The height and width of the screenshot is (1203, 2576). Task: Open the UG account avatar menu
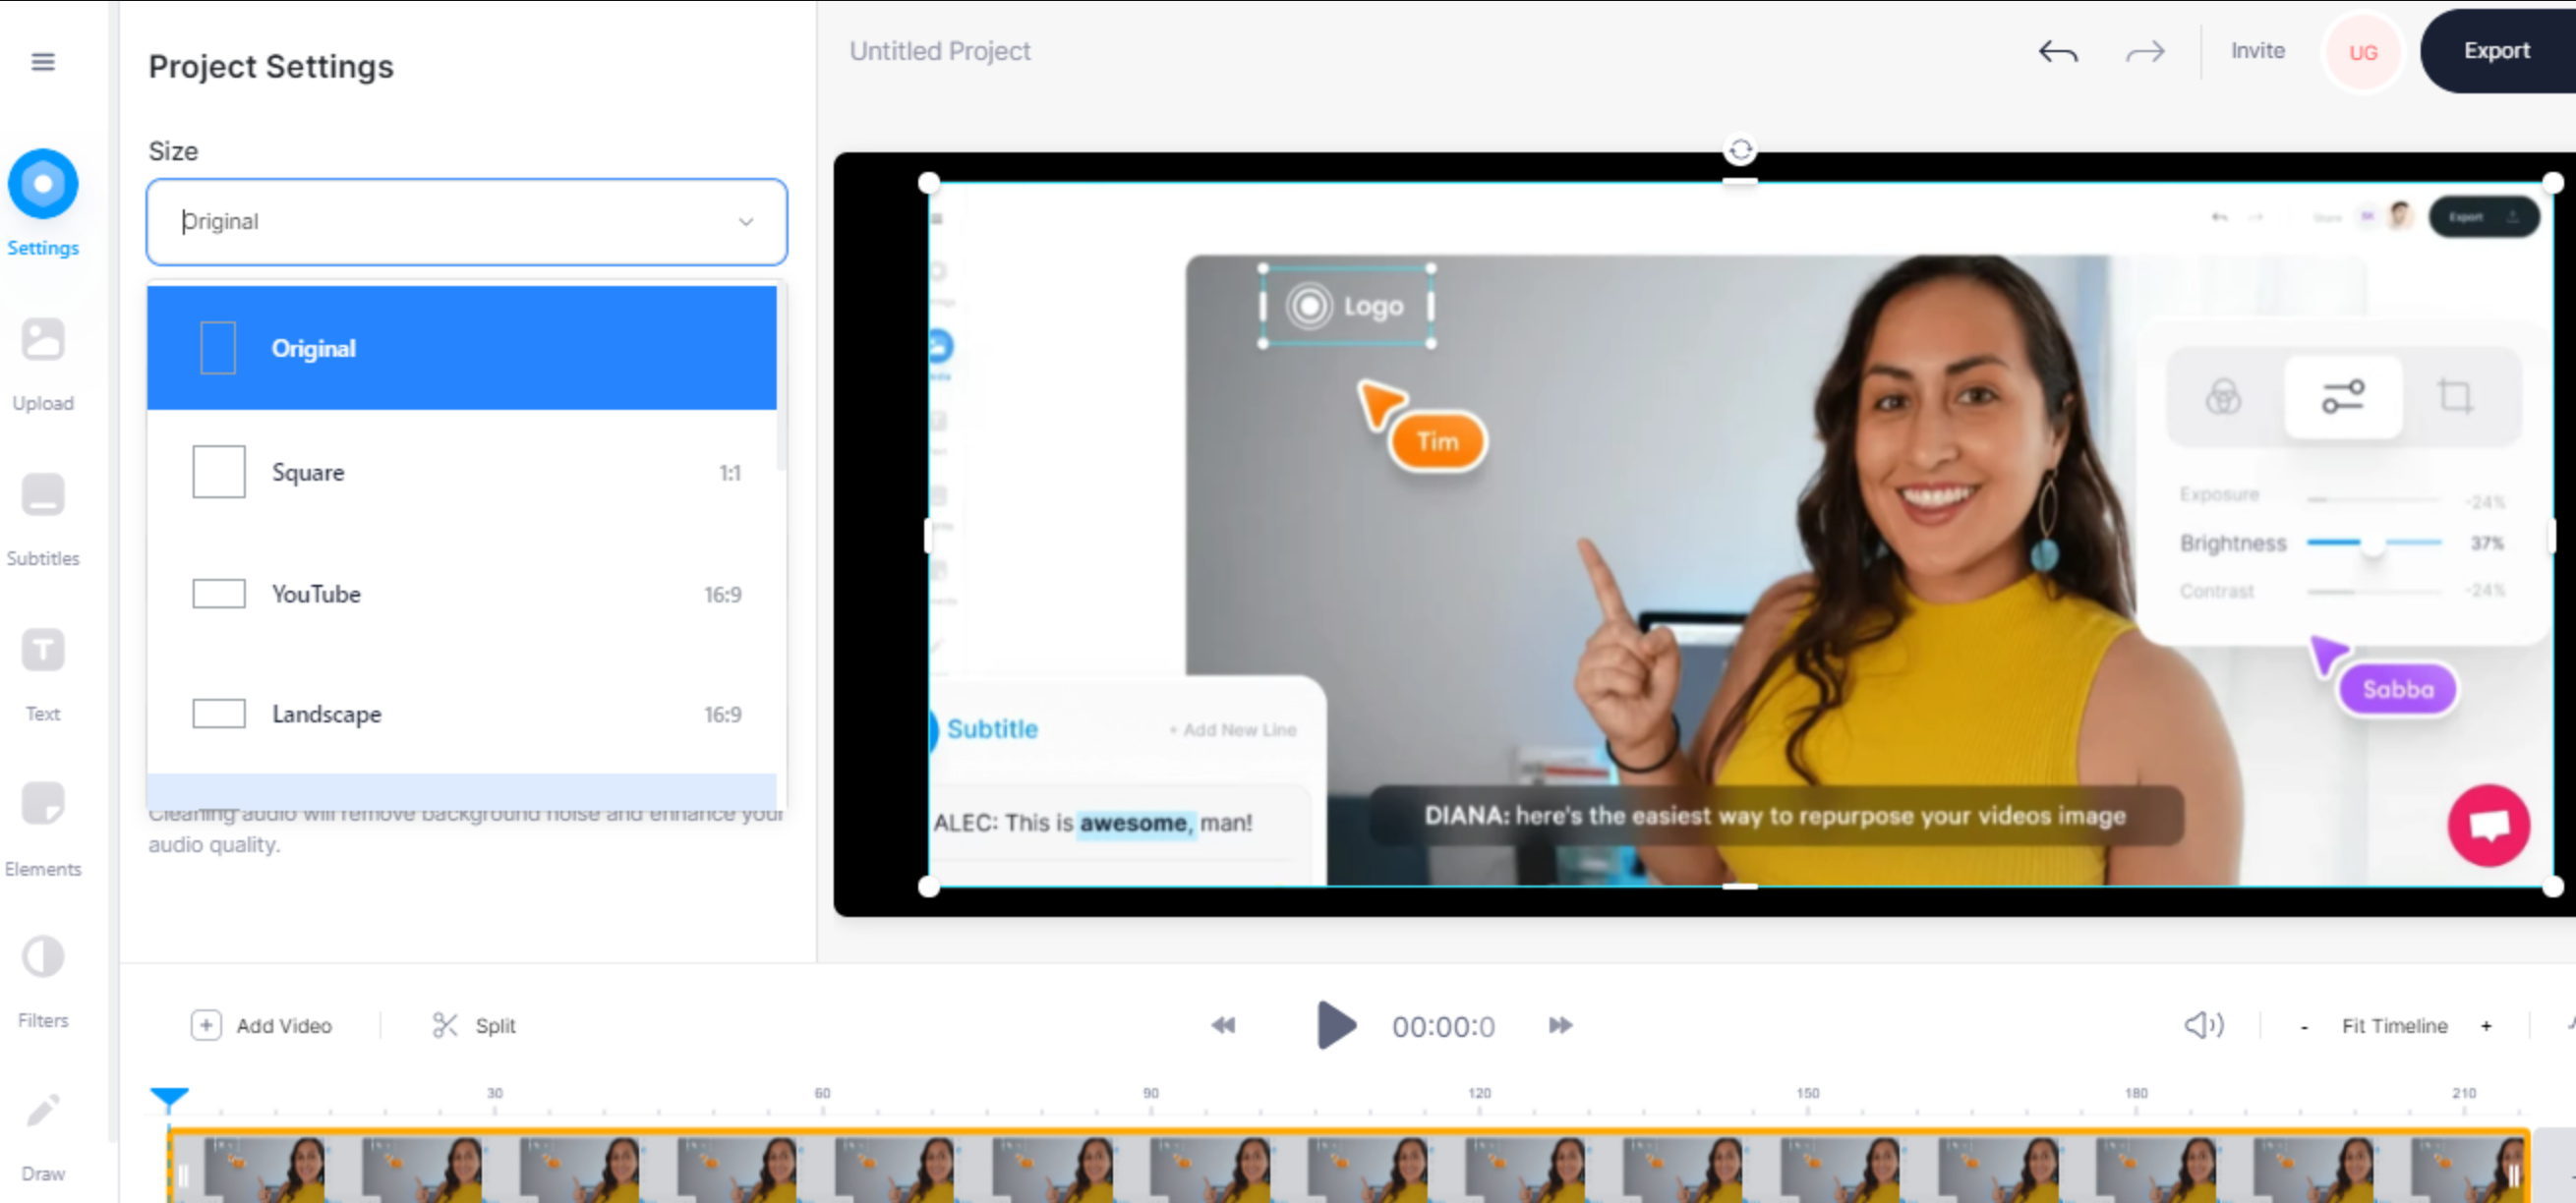pos(2363,51)
